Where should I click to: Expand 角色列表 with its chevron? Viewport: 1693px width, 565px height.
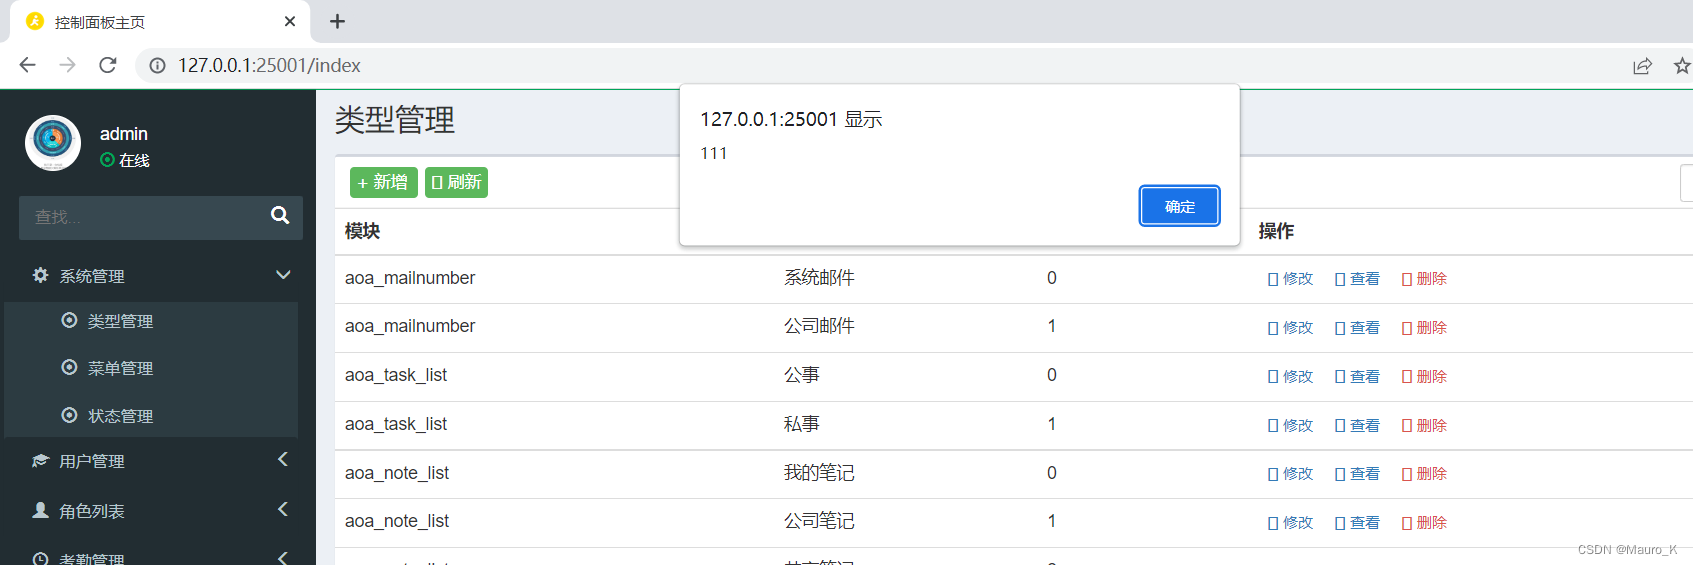click(283, 509)
